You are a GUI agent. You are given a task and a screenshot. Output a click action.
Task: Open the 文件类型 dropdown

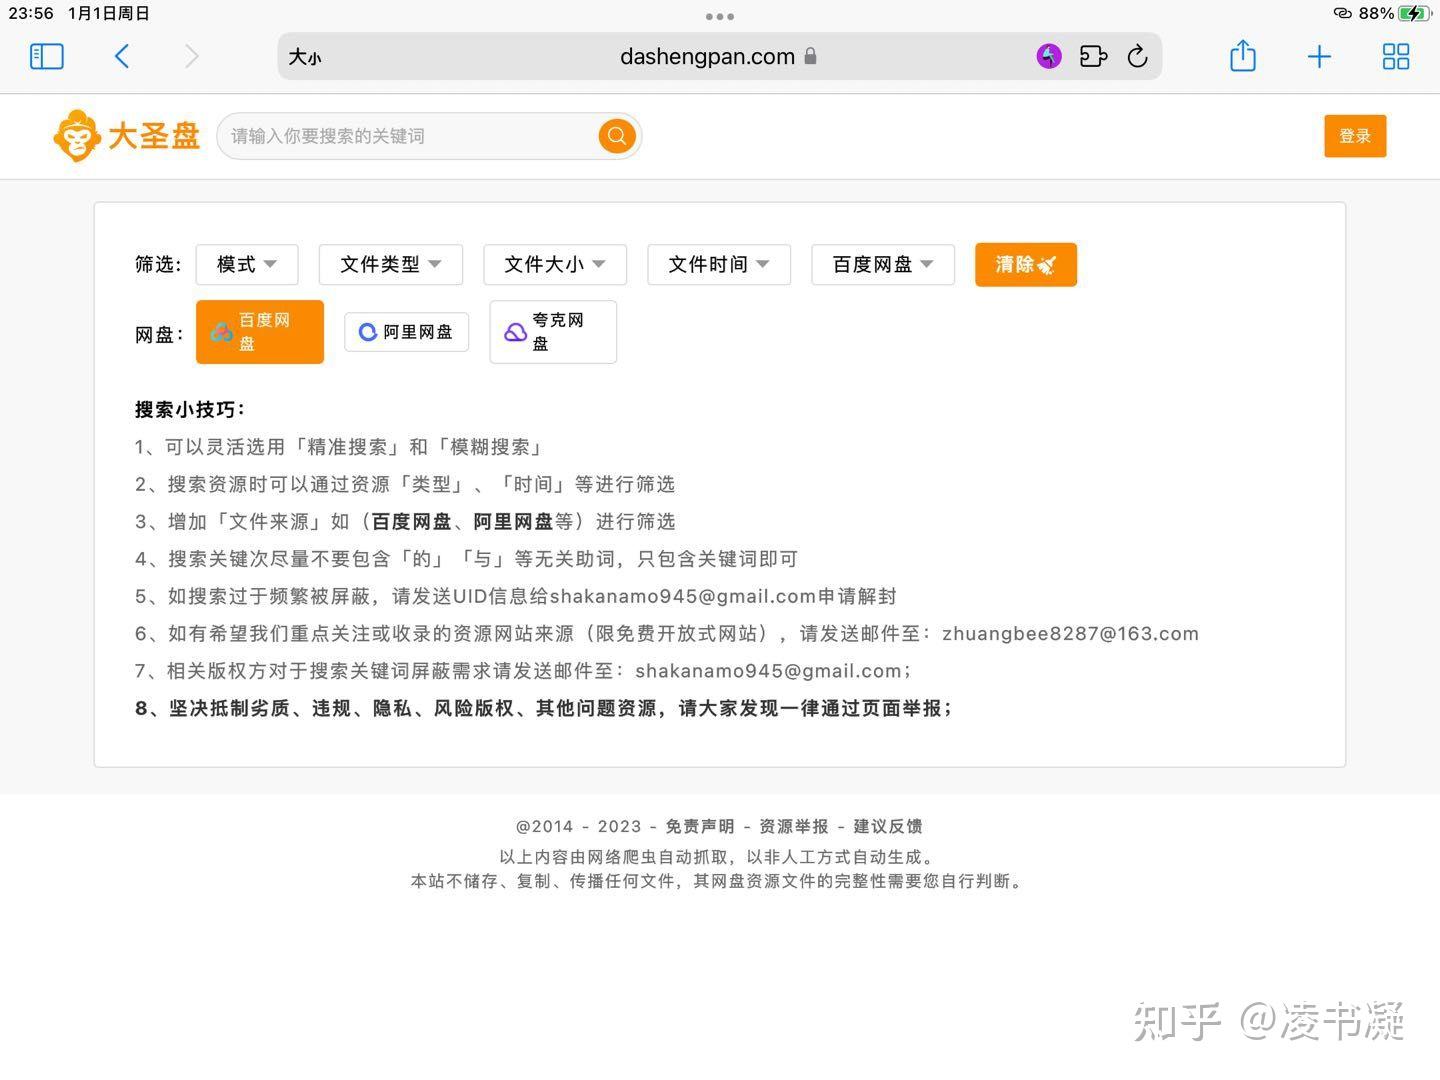390,265
